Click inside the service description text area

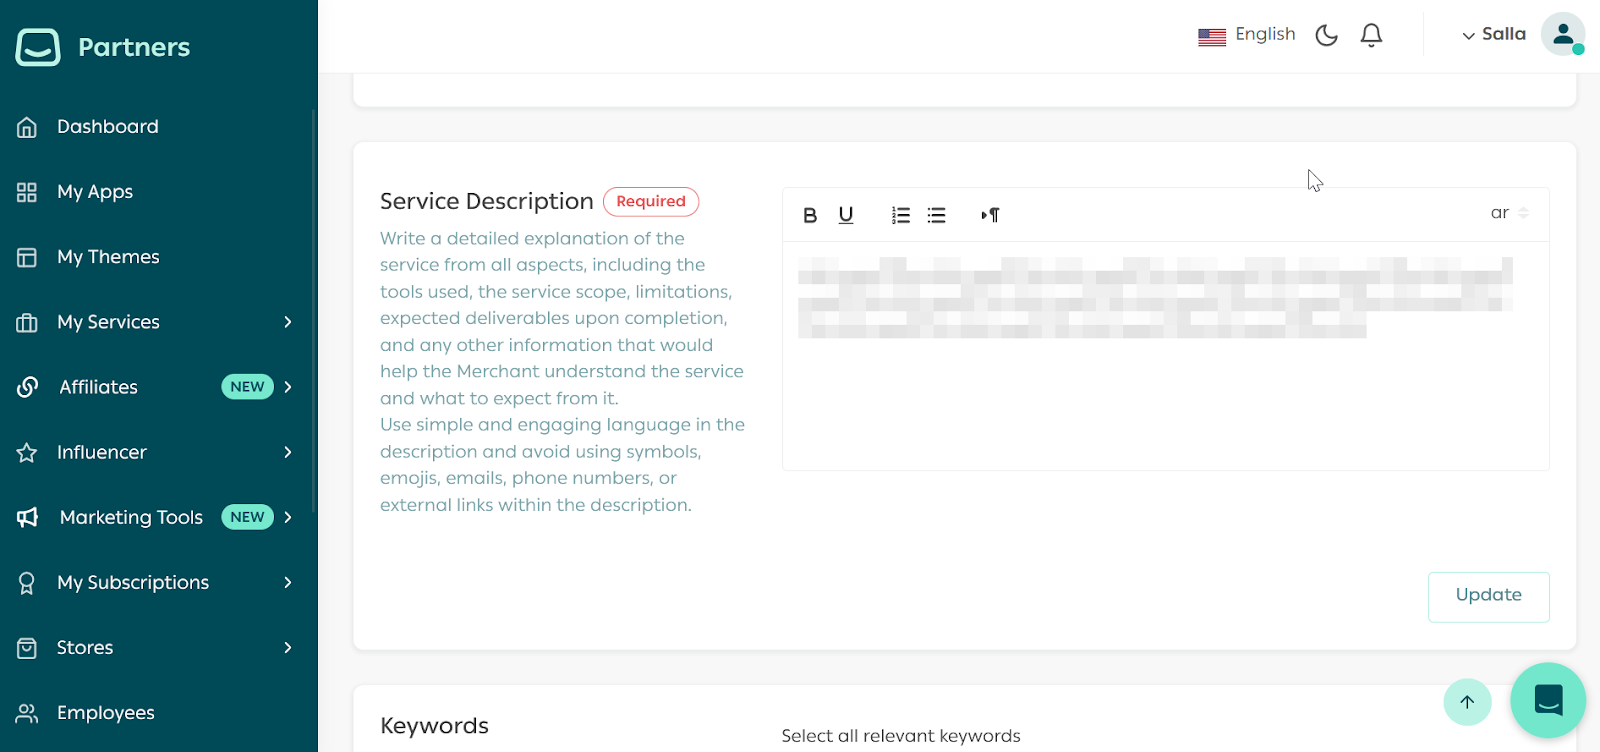[x=1165, y=400]
